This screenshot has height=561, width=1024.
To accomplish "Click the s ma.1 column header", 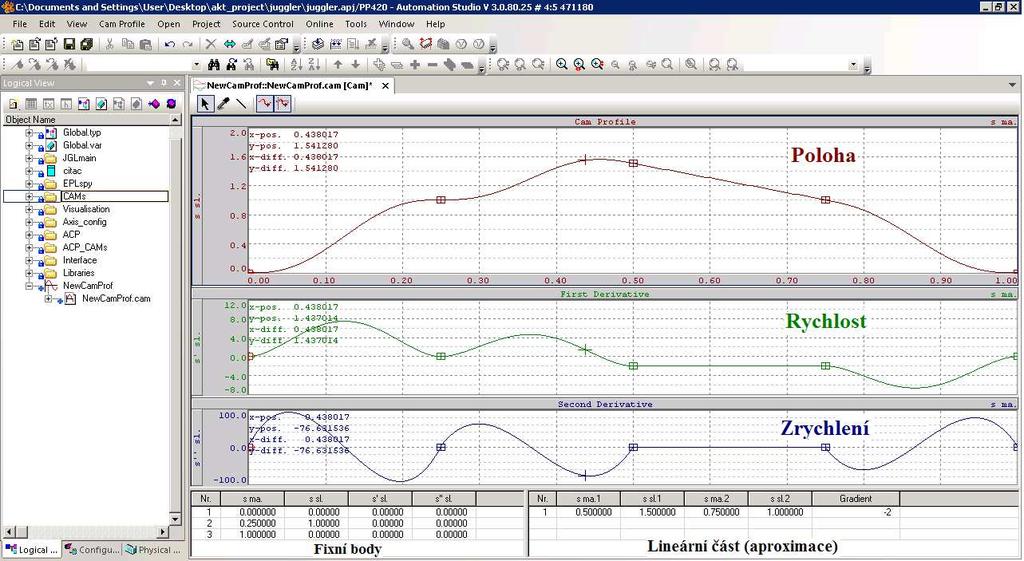I will pos(588,499).
